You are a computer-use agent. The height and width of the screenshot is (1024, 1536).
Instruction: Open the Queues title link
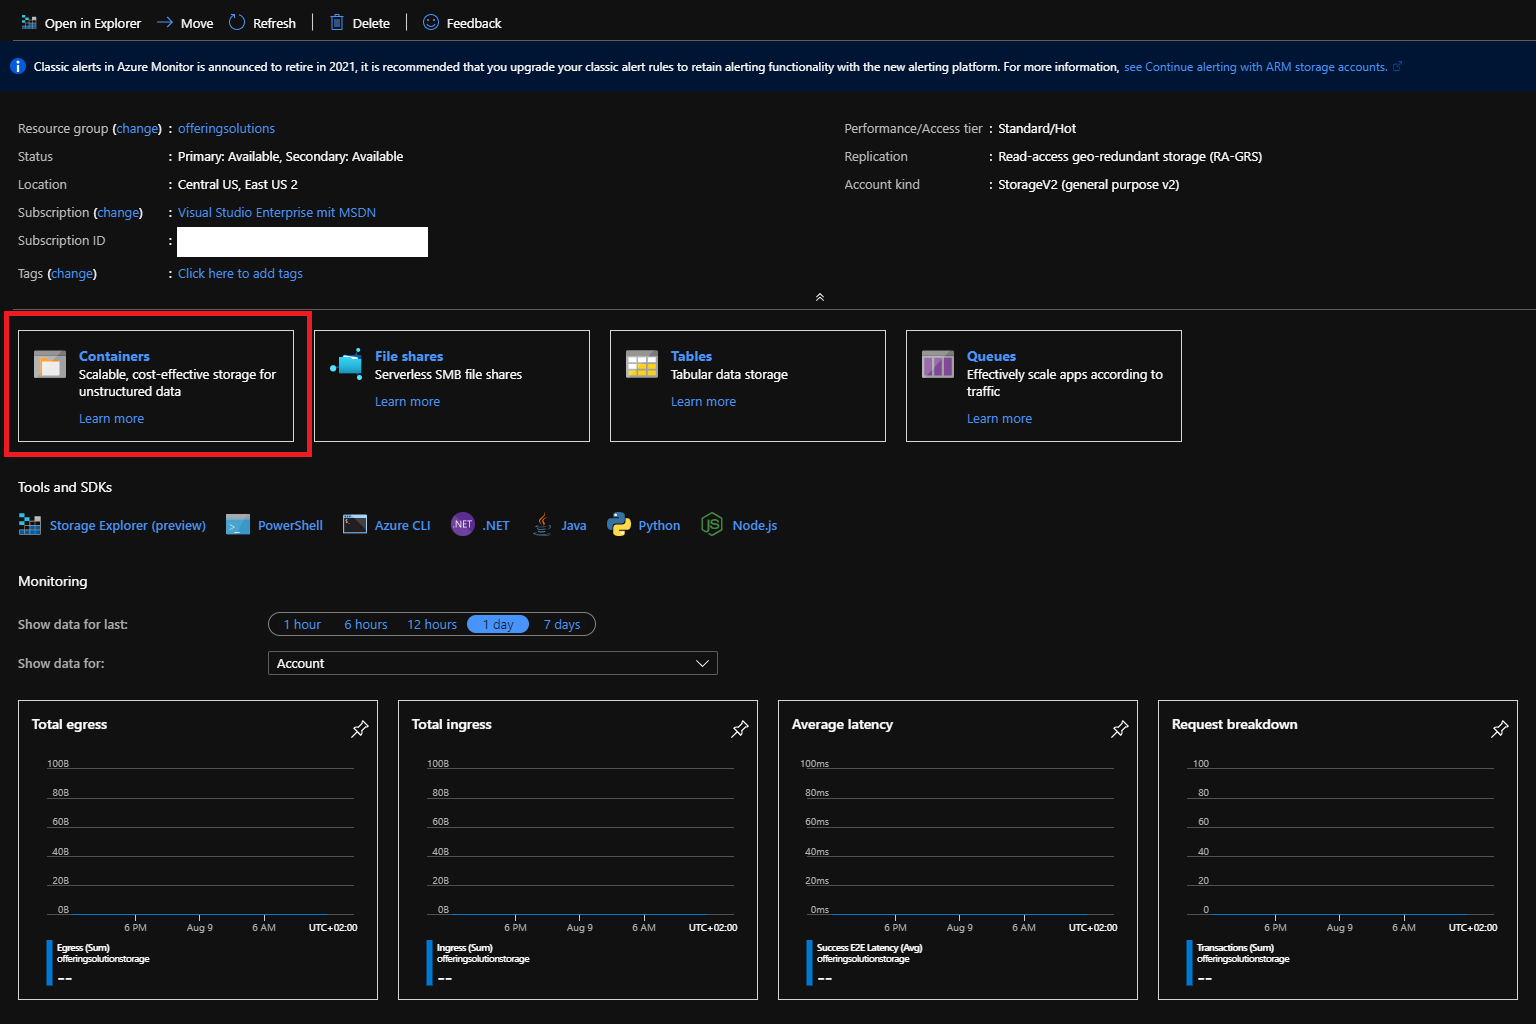point(991,356)
